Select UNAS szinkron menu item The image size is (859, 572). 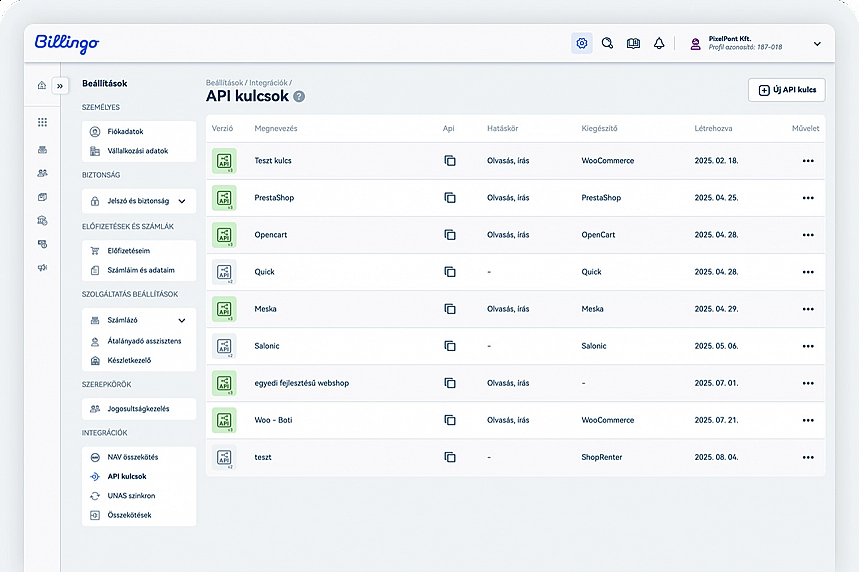[x=131, y=496]
